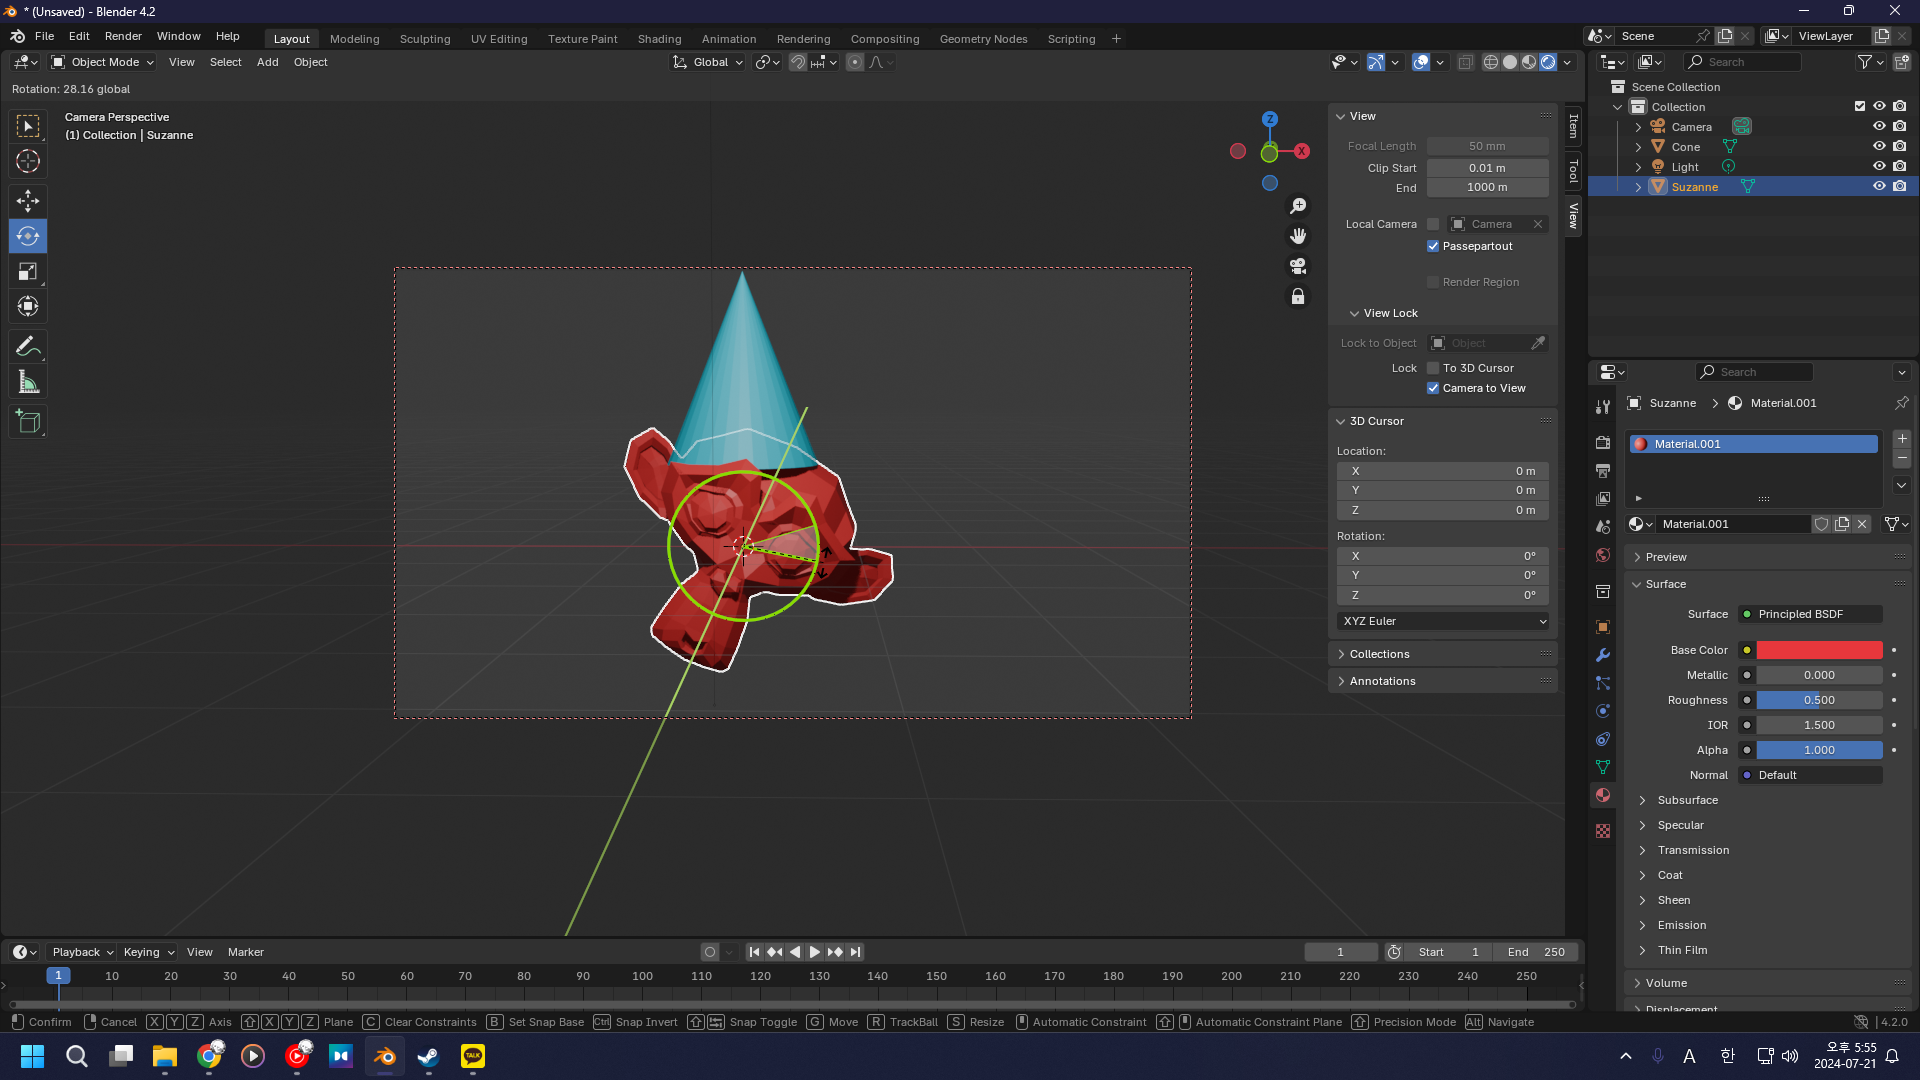Image resolution: width=1920 pixels, height=1080 pixels.
Task: Click the red Base Color swatch
Action: [1819, 650]
